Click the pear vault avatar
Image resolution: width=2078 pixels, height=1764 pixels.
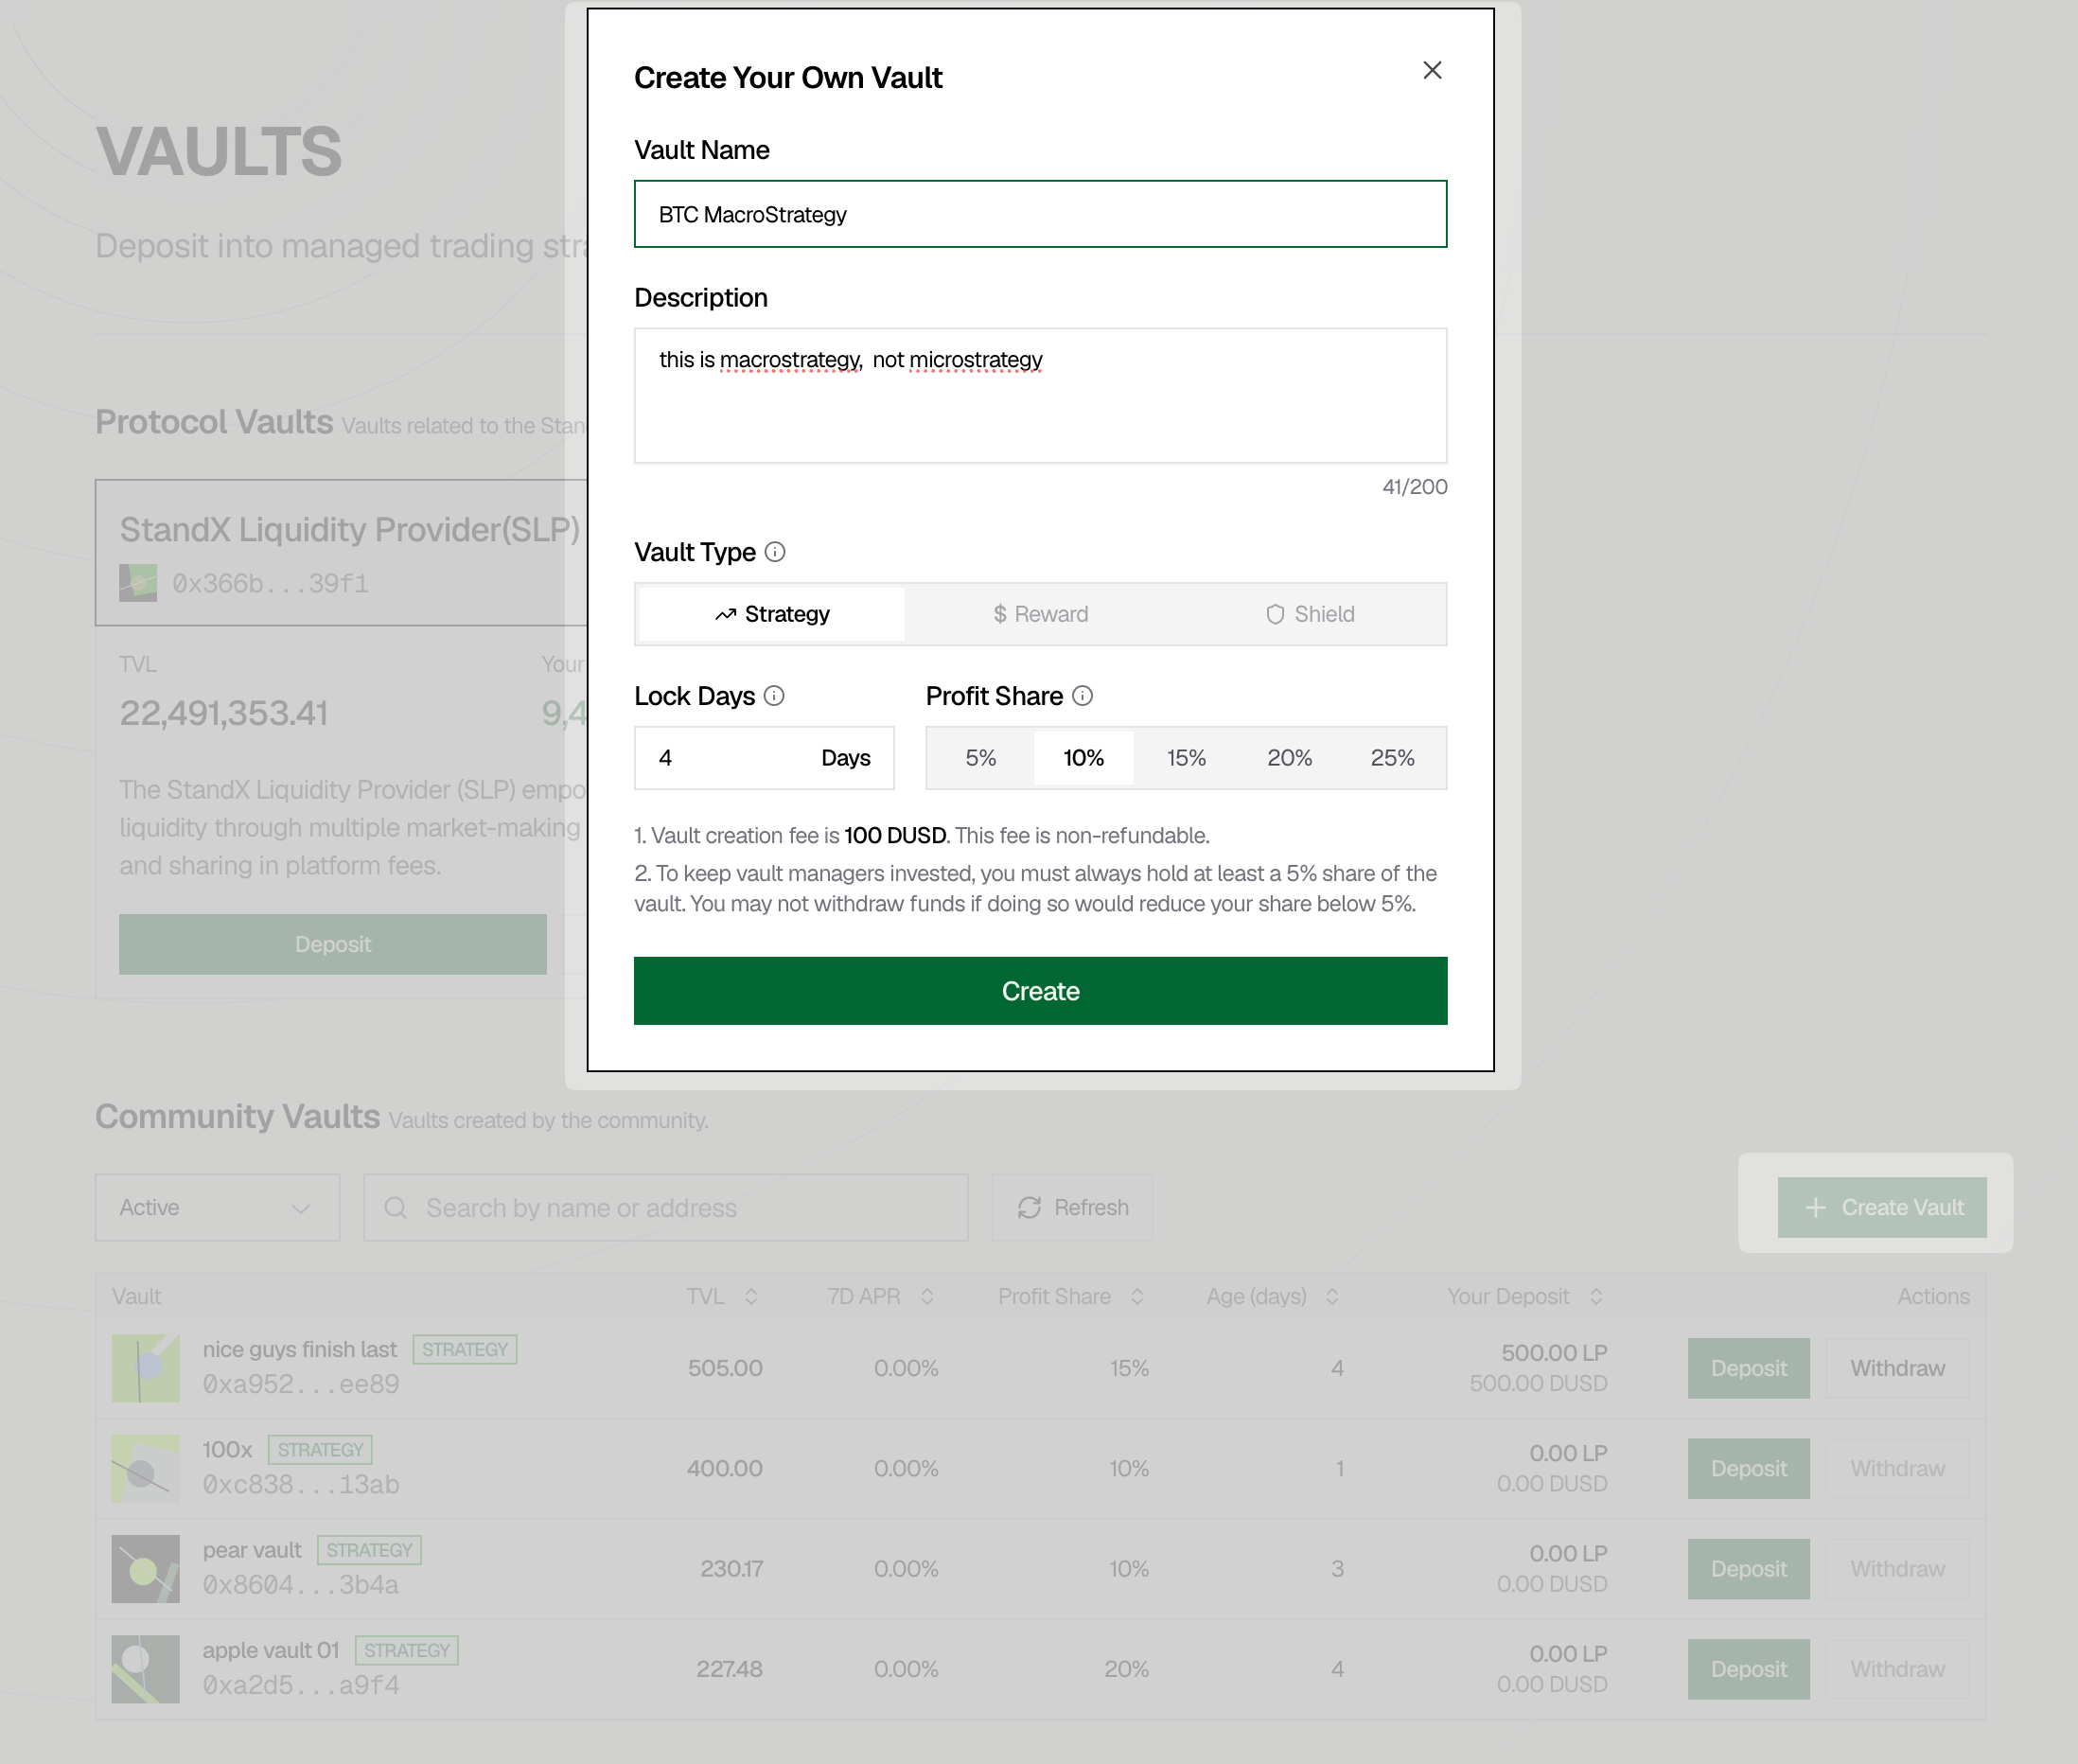146,1569
